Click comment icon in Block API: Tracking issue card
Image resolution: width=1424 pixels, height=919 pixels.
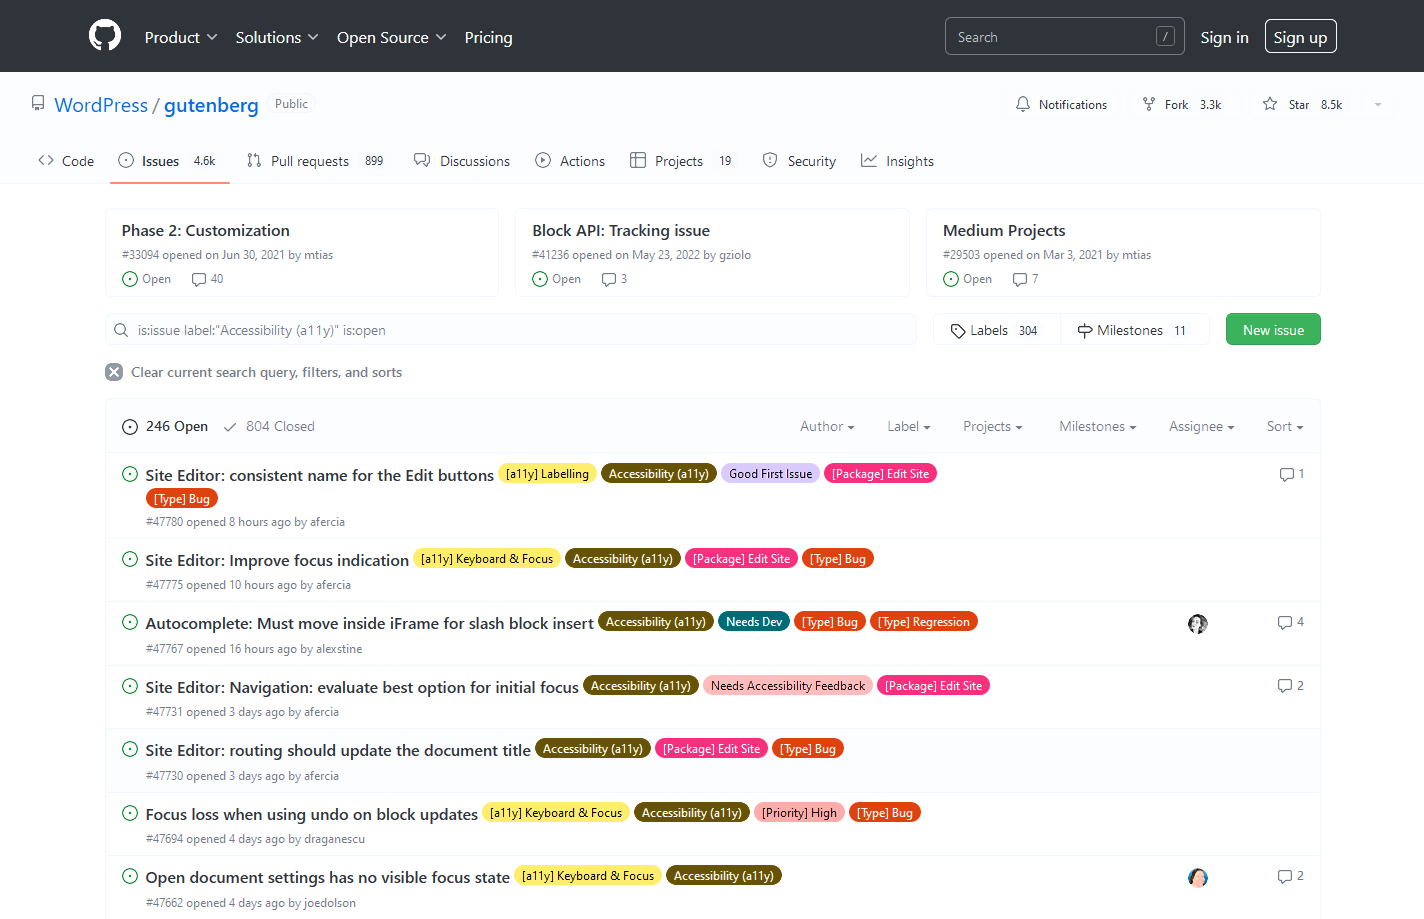[x=609, y=280]
